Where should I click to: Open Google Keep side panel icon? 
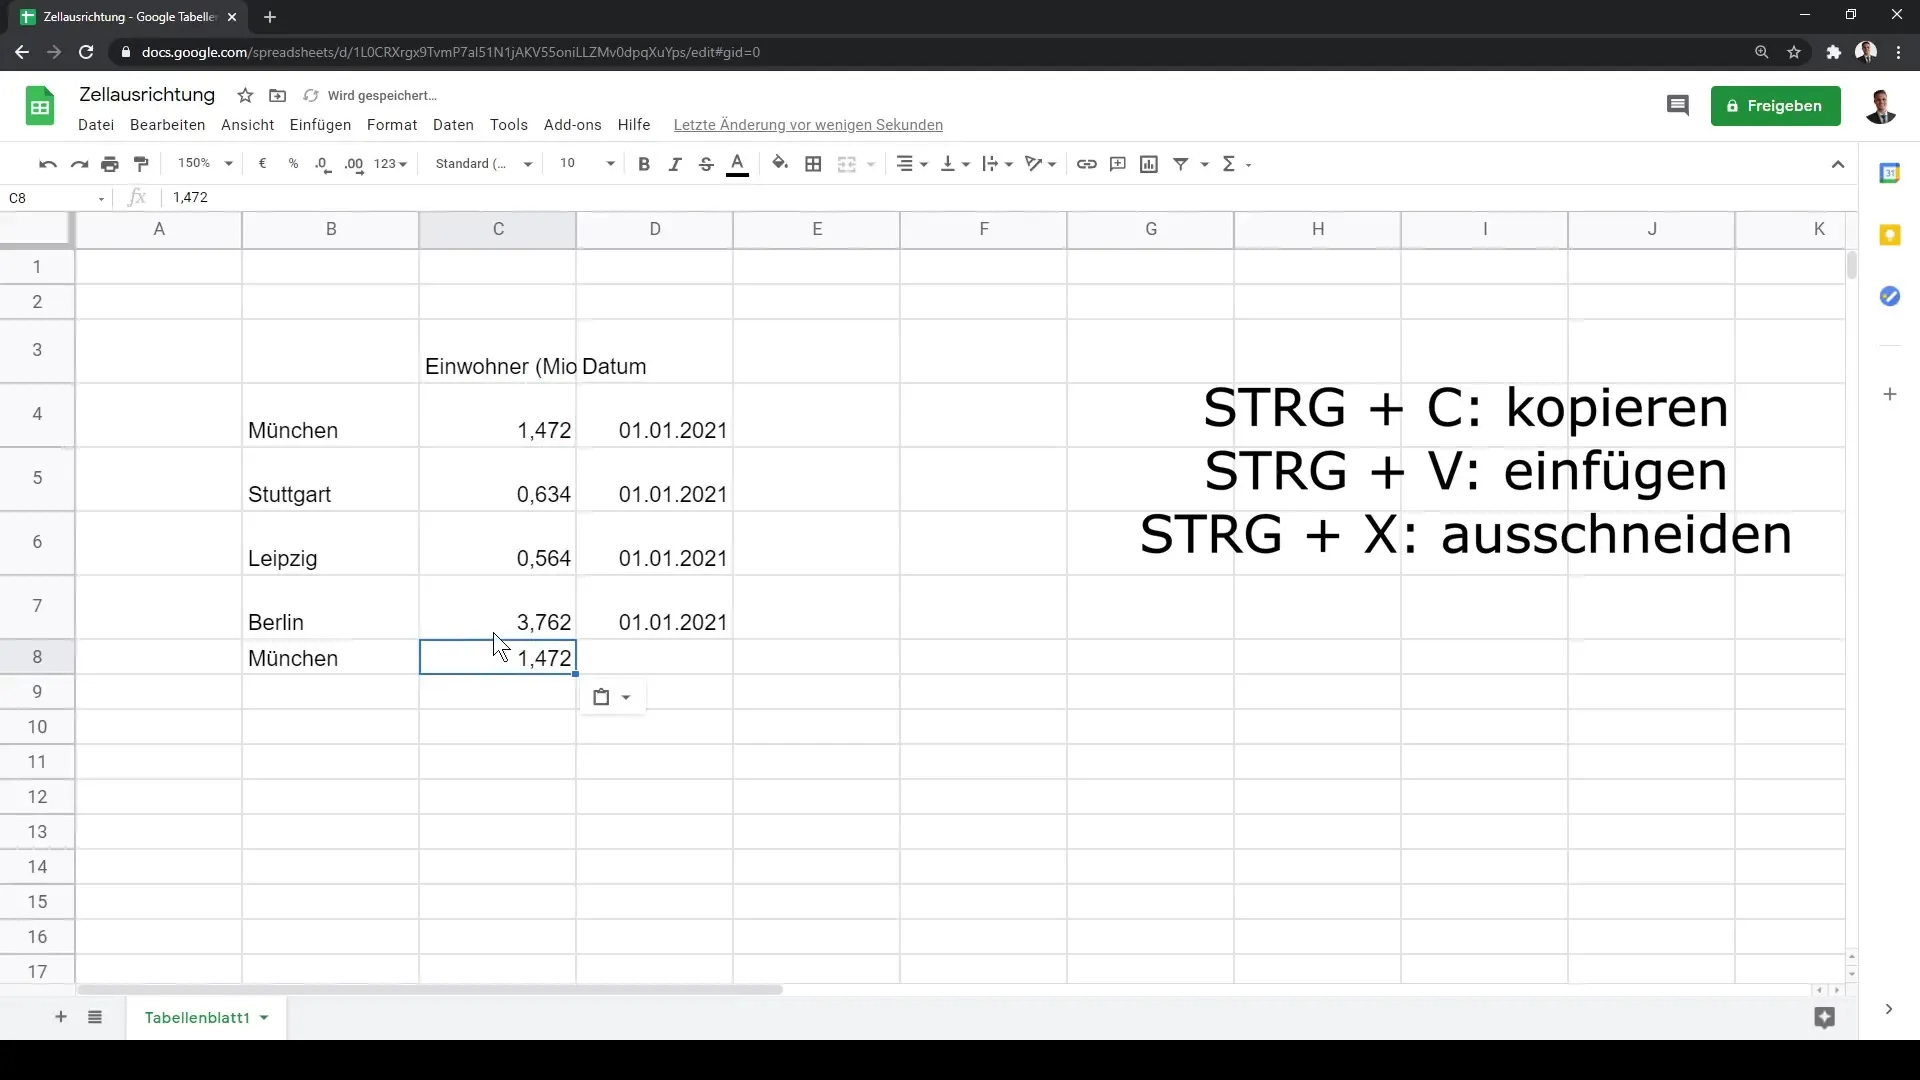click(x=1889, y=235)
